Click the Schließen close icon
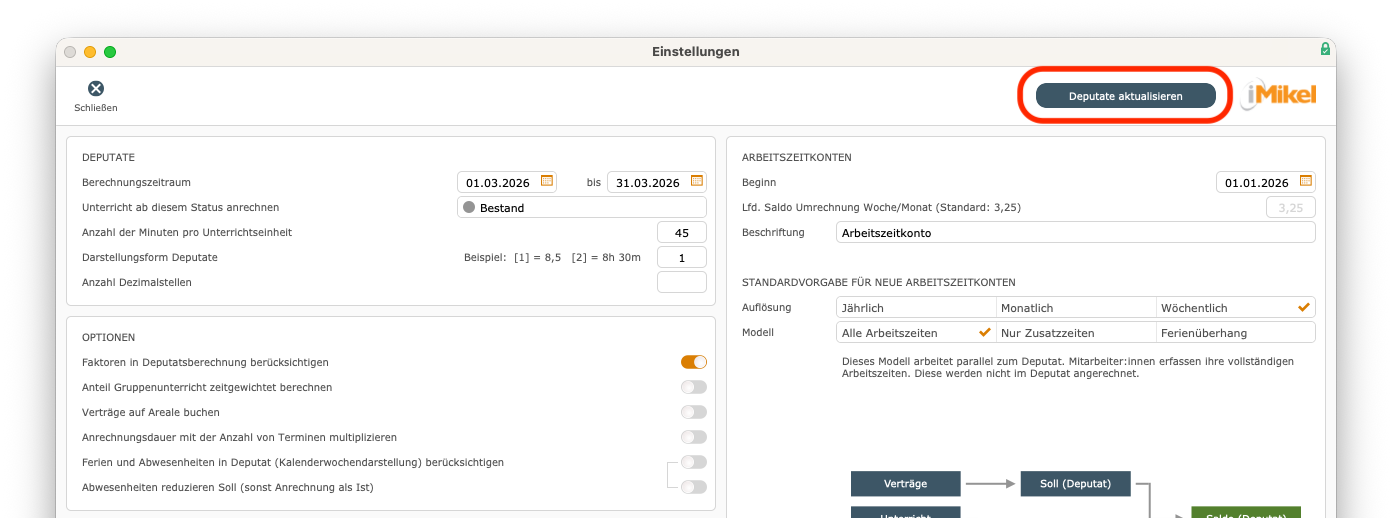The width and height of the screenshot is (1392, 518). pyautogui.click(x=96, y=89)
